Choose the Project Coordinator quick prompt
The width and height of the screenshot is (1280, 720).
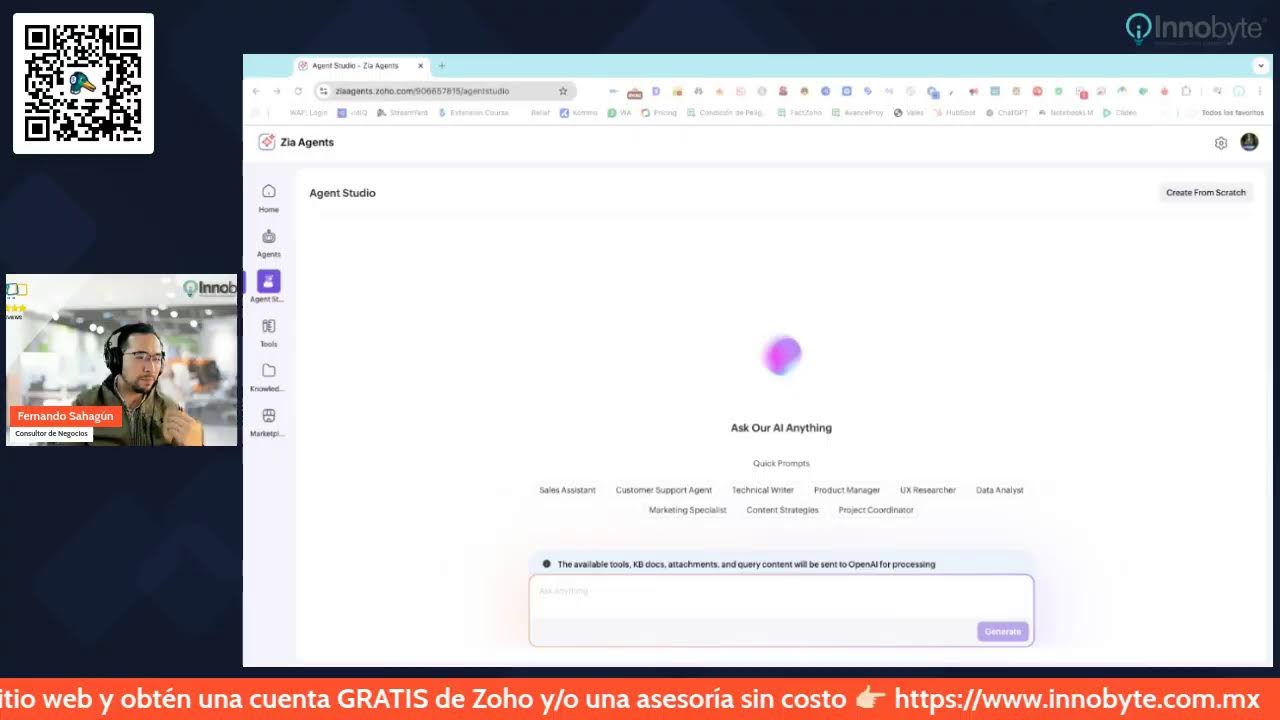coord(876,510)
